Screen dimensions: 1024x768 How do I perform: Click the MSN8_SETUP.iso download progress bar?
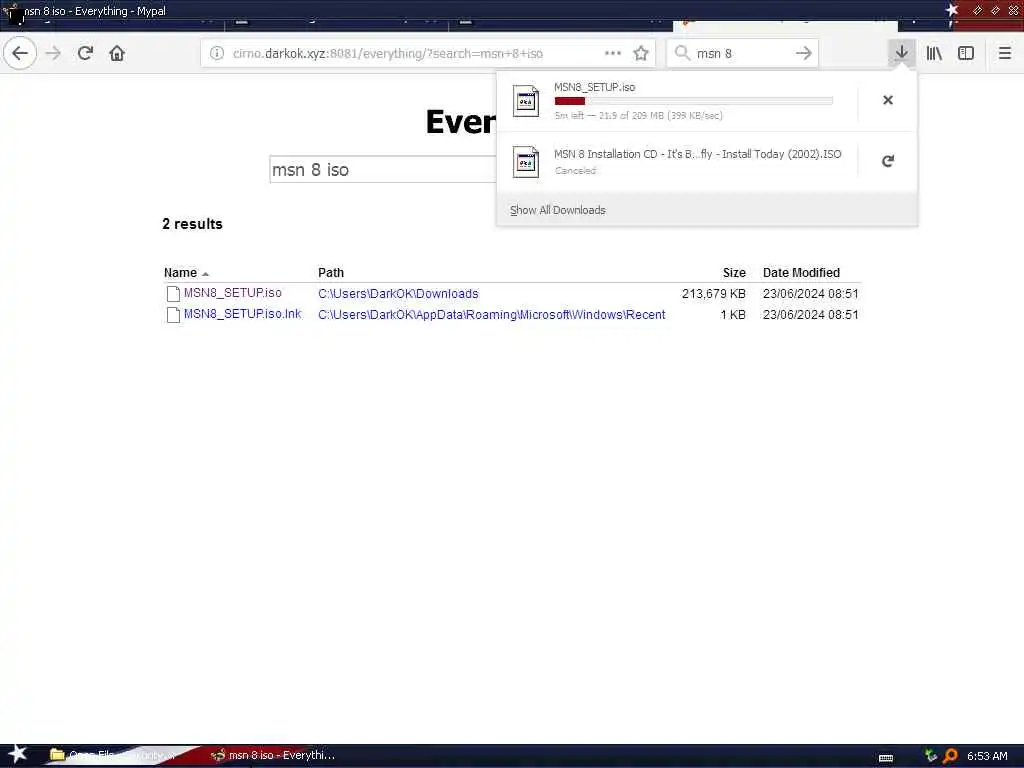[x=694, y=101]
